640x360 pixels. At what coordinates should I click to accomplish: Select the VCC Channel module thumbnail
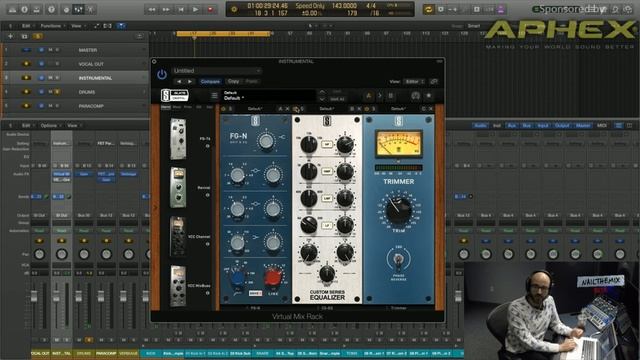pyautogui.click(x=178, y=237)
